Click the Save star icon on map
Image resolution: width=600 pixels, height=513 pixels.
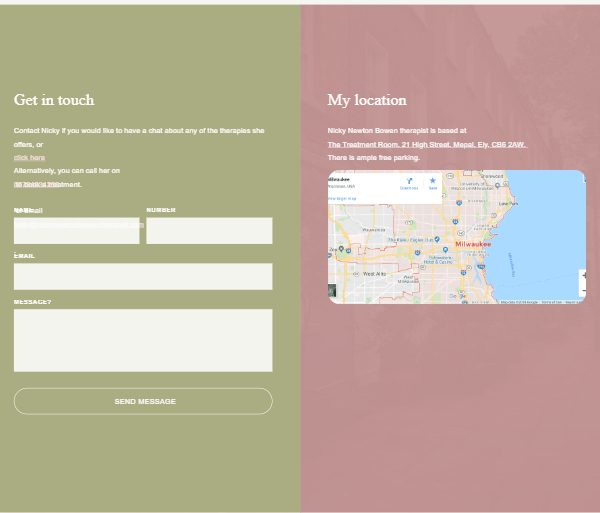[433, 181]
